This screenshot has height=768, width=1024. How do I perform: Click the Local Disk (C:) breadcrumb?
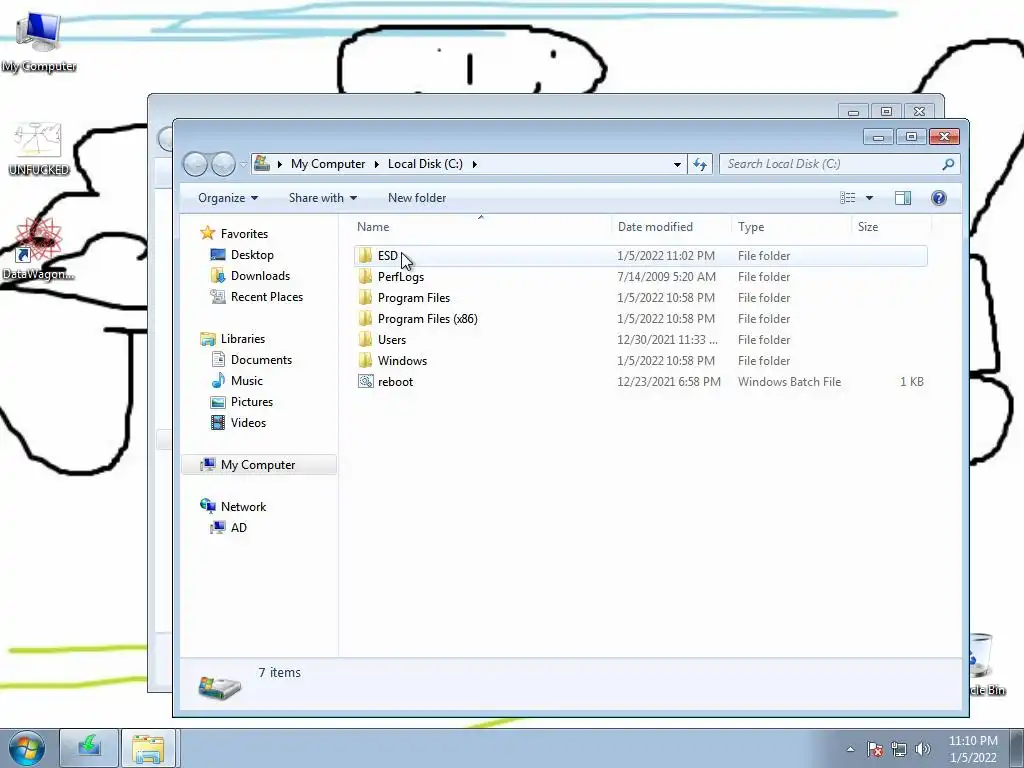point(425,164)
